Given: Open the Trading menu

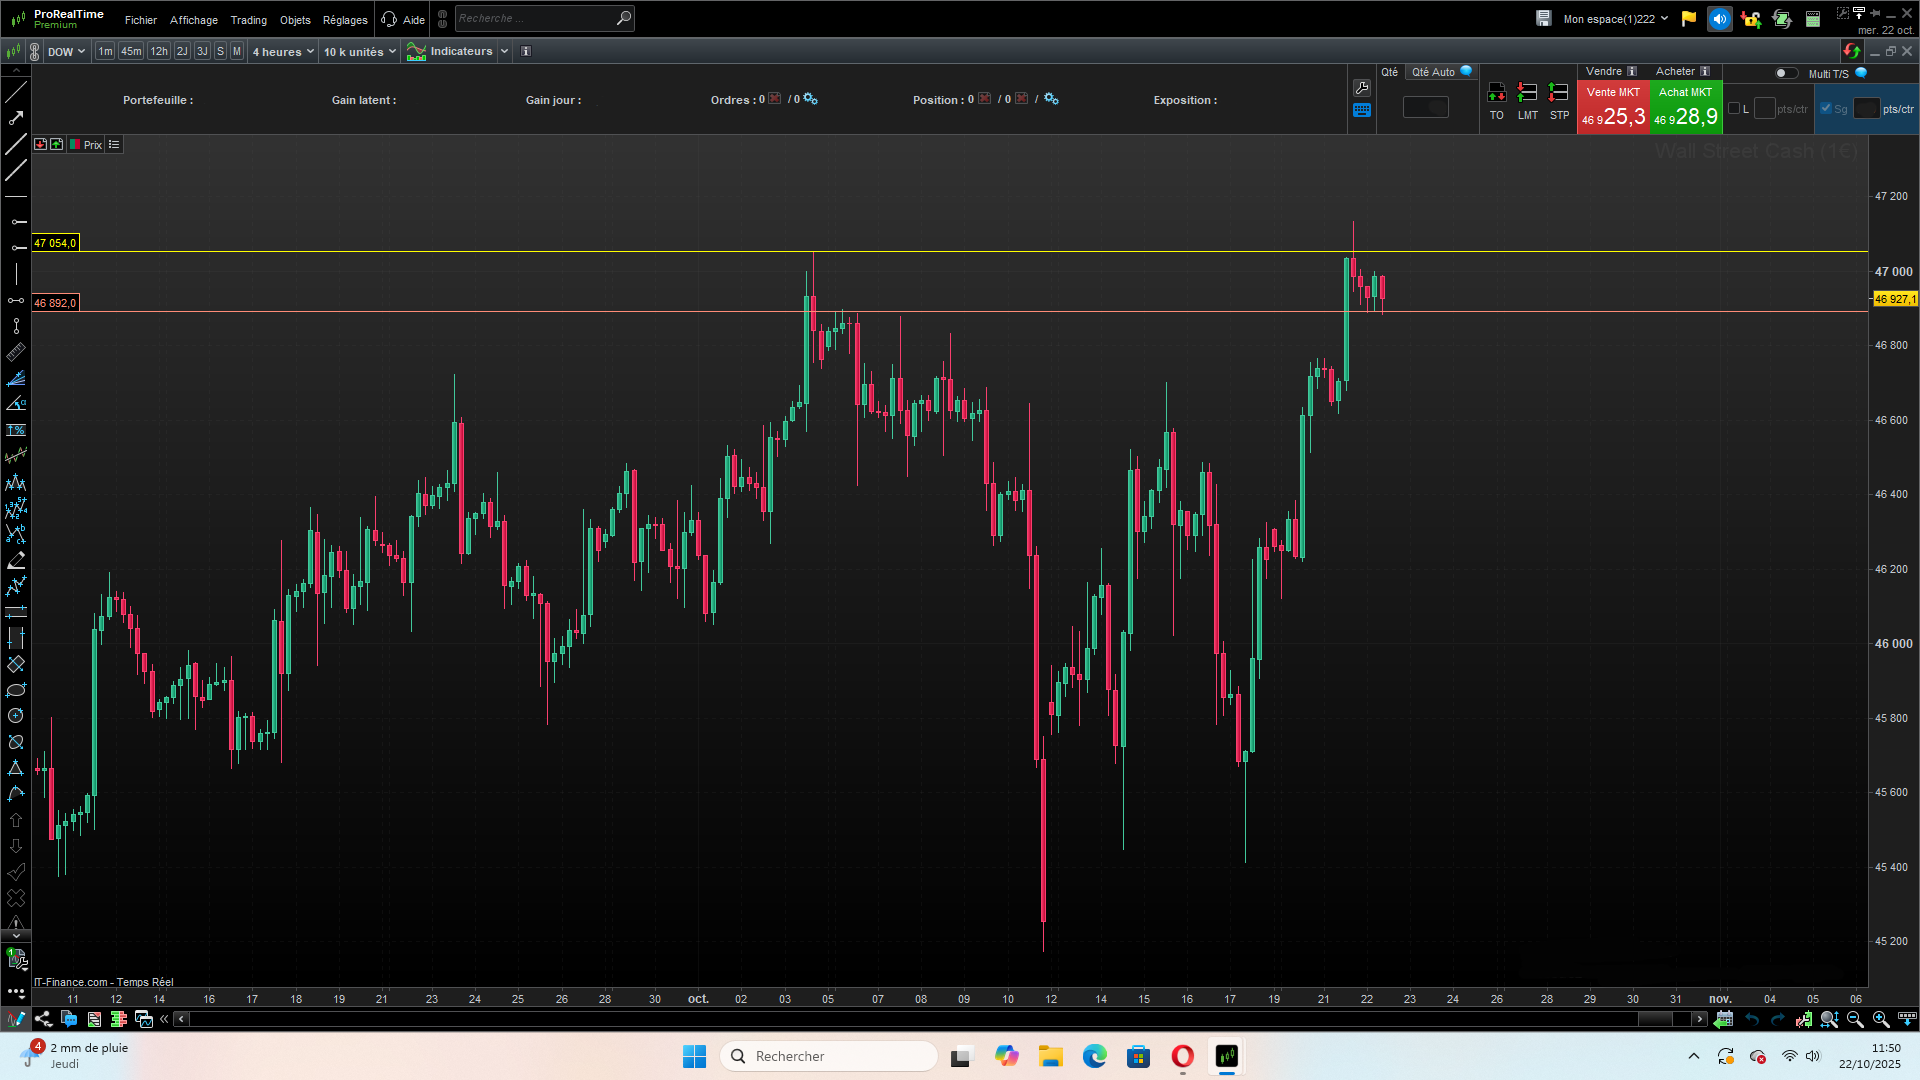Looking at the screenshot, I should pyautogui.click(x=248, y=20).
